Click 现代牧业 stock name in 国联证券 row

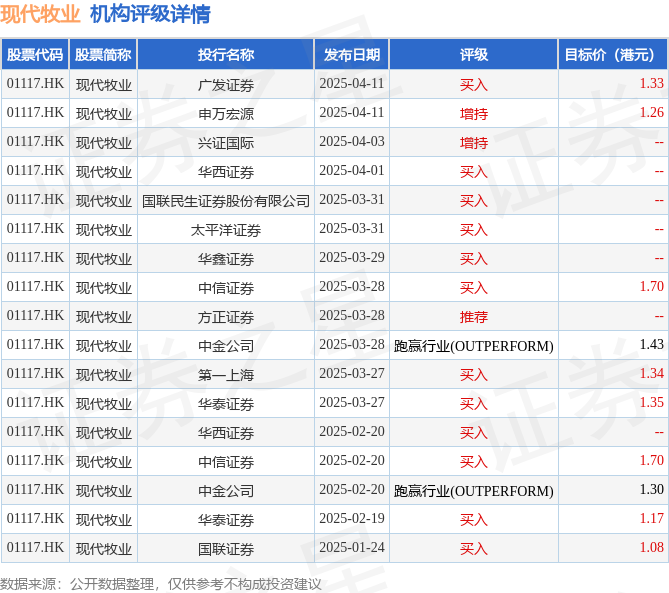point(104,549)
